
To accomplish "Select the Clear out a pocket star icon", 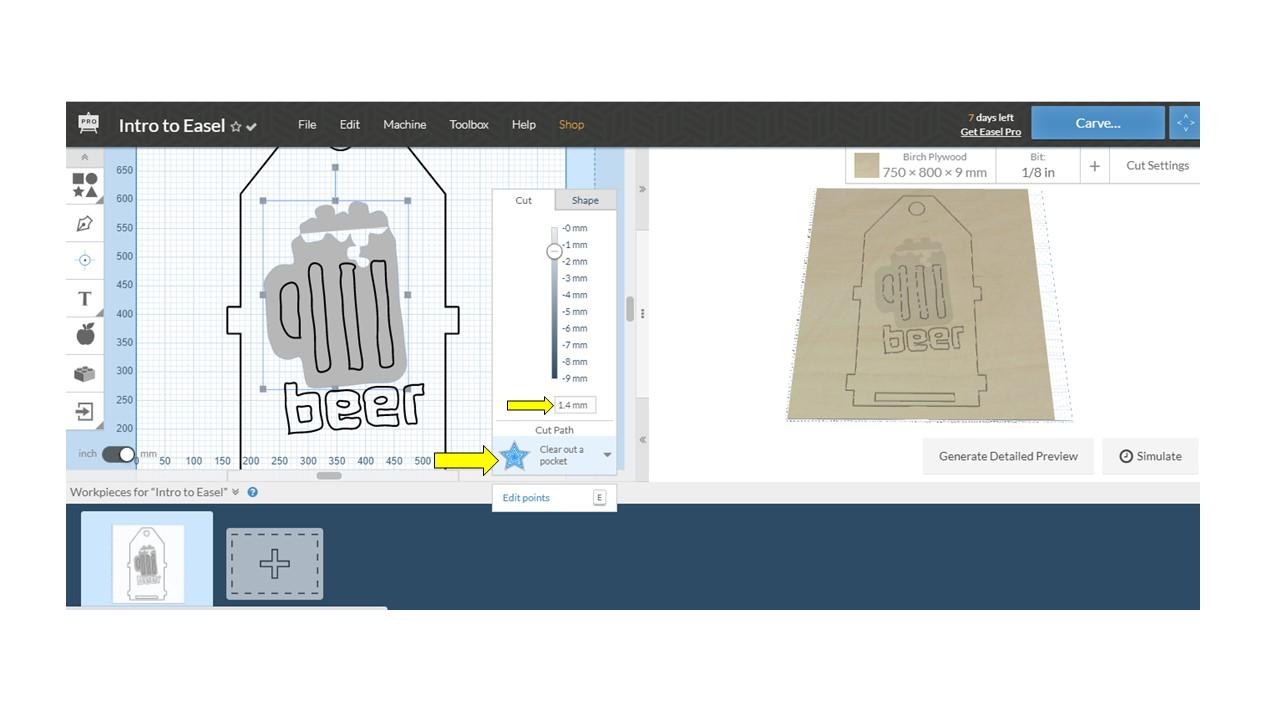I will [514, 456].
